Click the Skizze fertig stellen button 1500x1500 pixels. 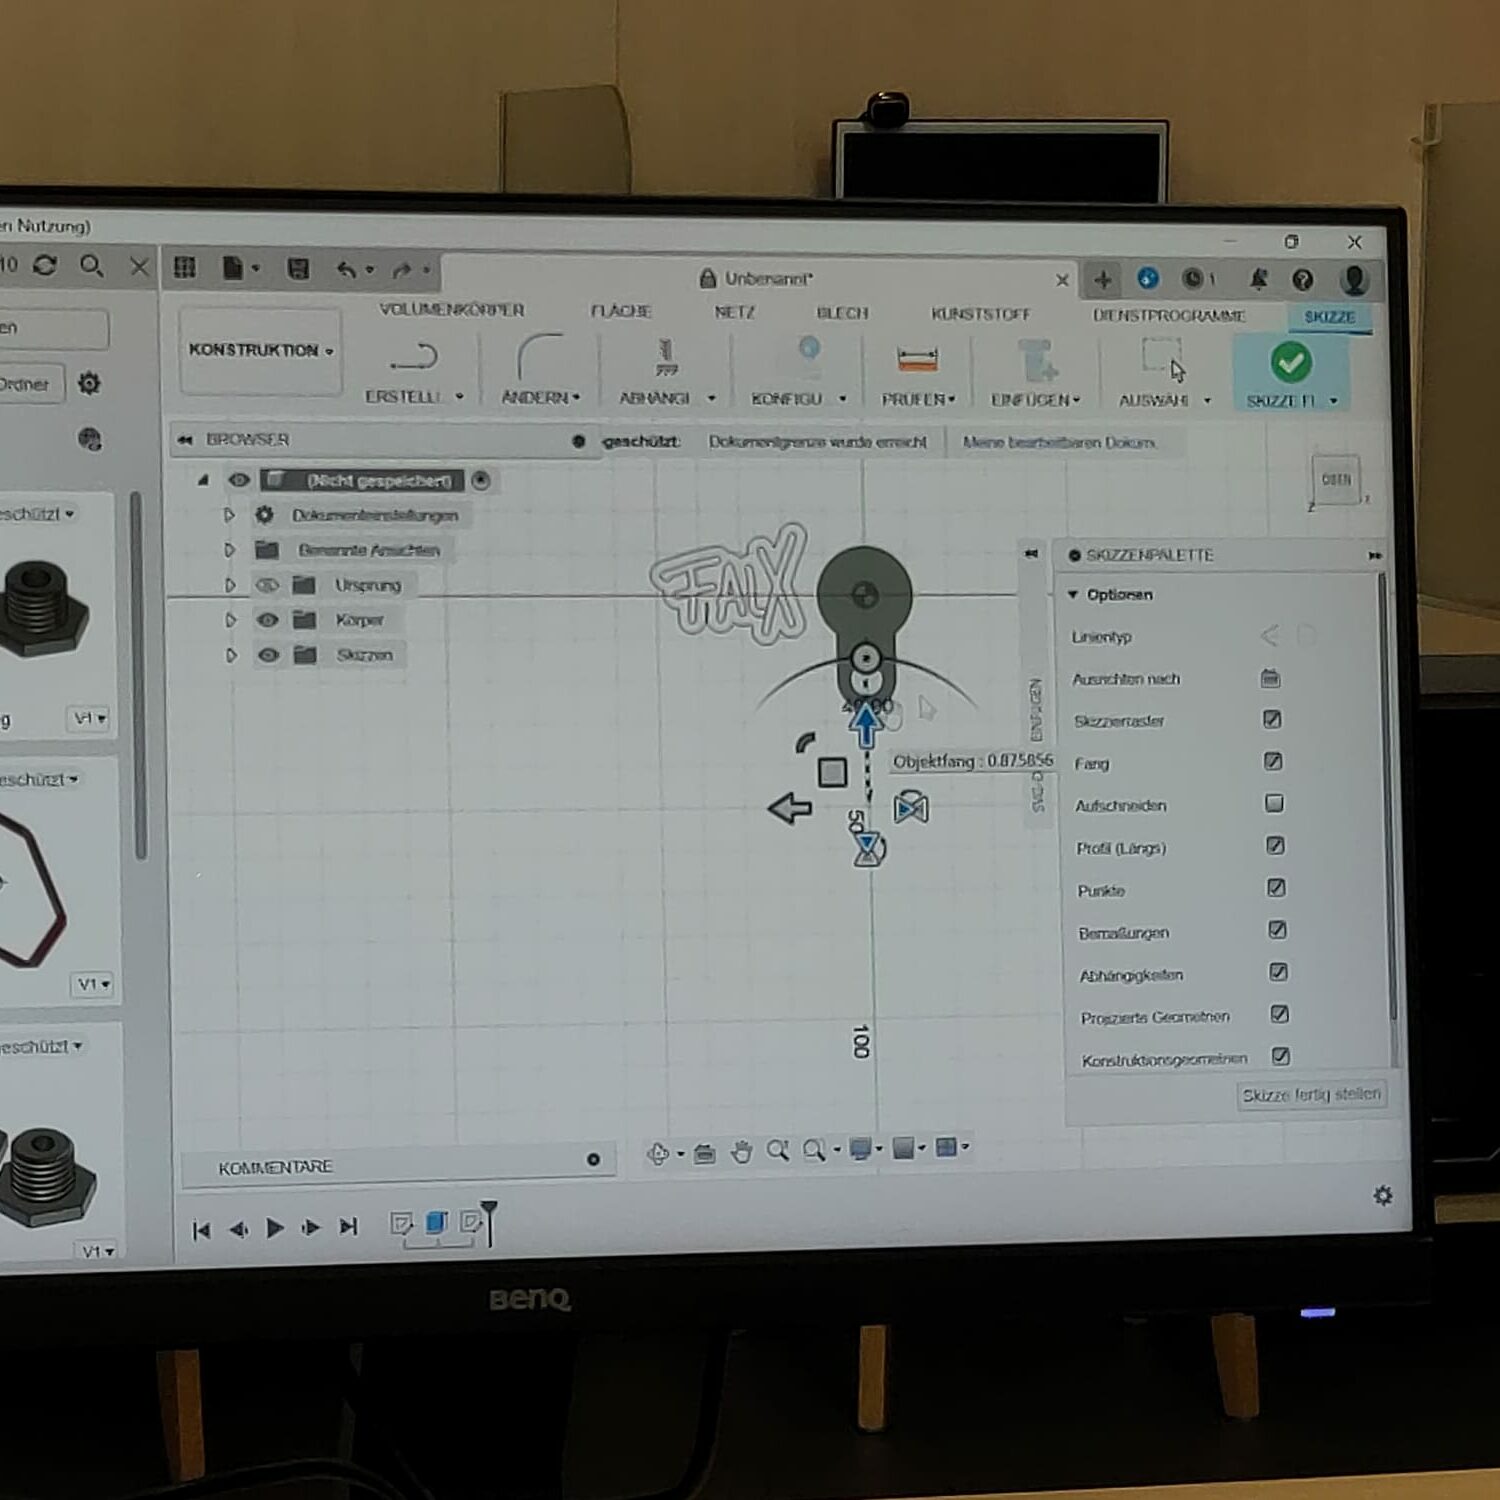pyautogui.click(x=1310, y=1095)
